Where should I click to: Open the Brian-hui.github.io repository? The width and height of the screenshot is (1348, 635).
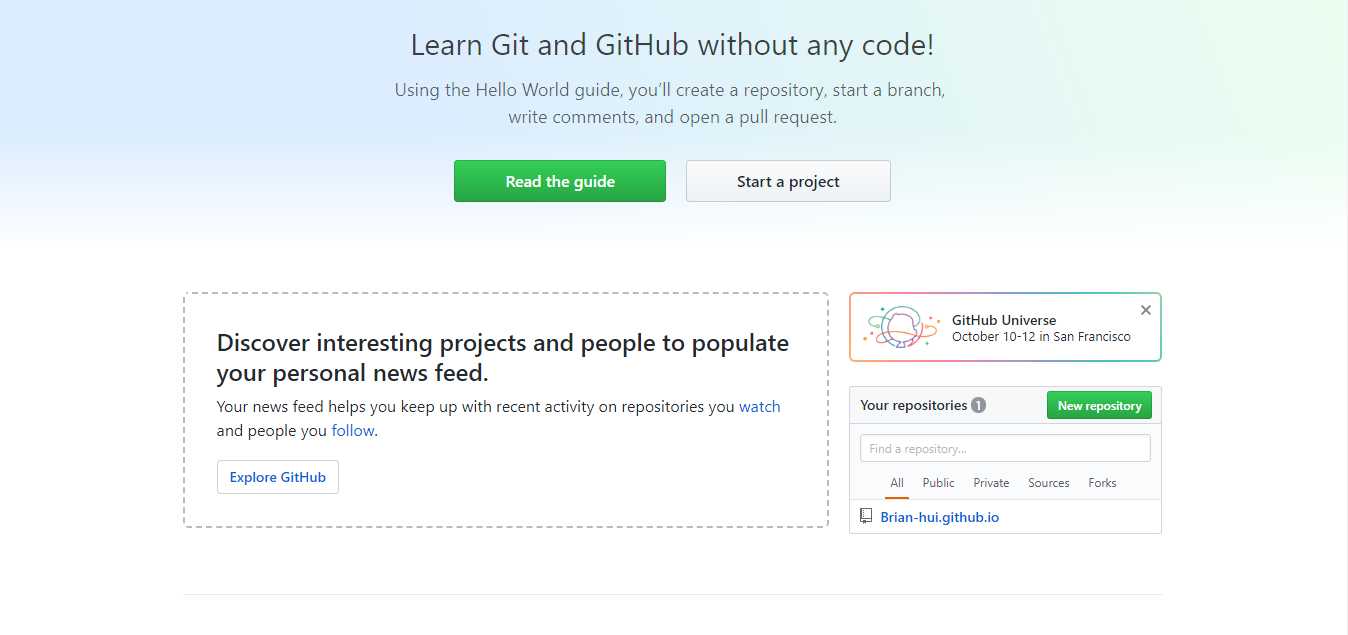(940, 517)
